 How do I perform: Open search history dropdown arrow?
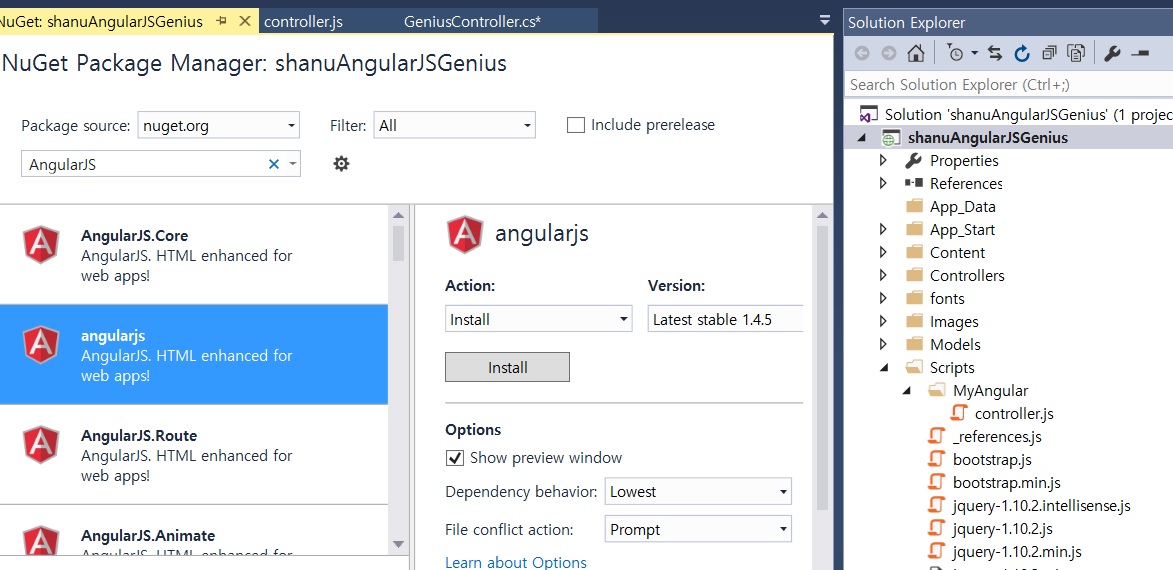[293, 163]
